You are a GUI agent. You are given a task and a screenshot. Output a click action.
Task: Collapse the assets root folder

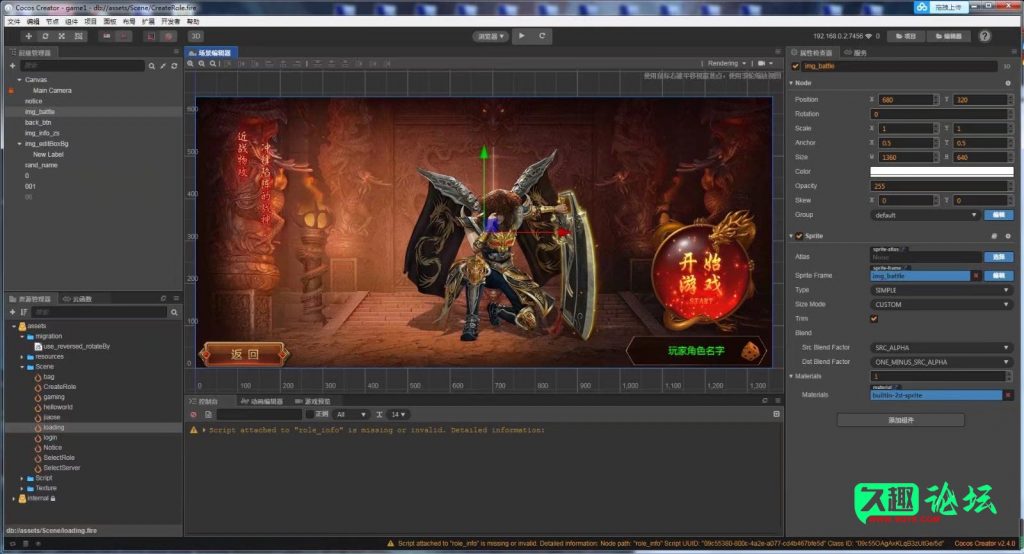[x=14, y=326]
